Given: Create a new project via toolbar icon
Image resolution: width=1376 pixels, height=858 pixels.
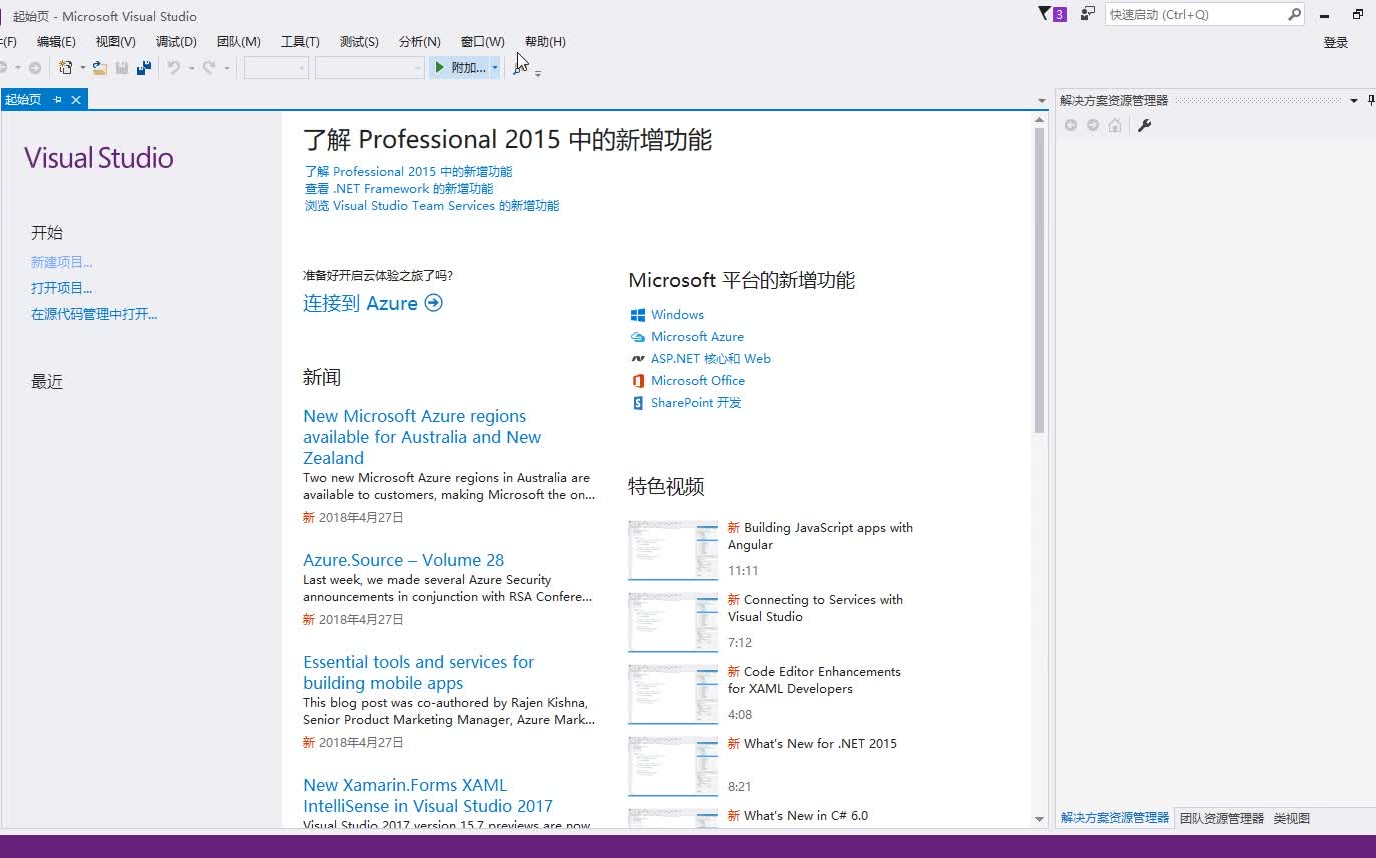Looking at the screenshot, I should point(66,67).
